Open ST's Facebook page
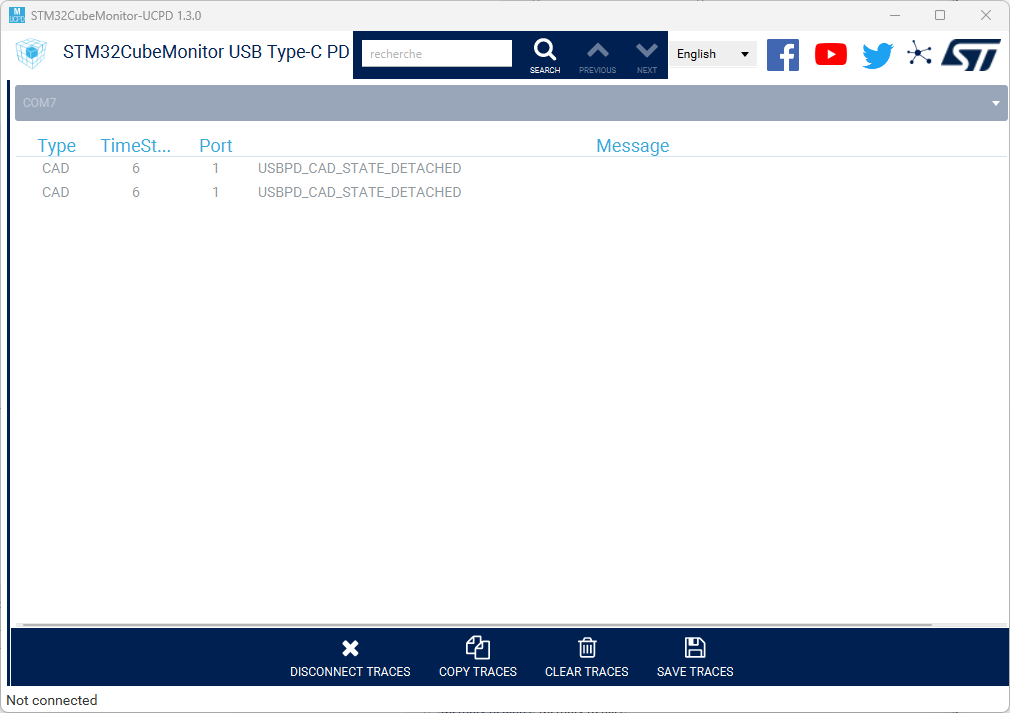The image size is (1010, 713). [783, 54]
